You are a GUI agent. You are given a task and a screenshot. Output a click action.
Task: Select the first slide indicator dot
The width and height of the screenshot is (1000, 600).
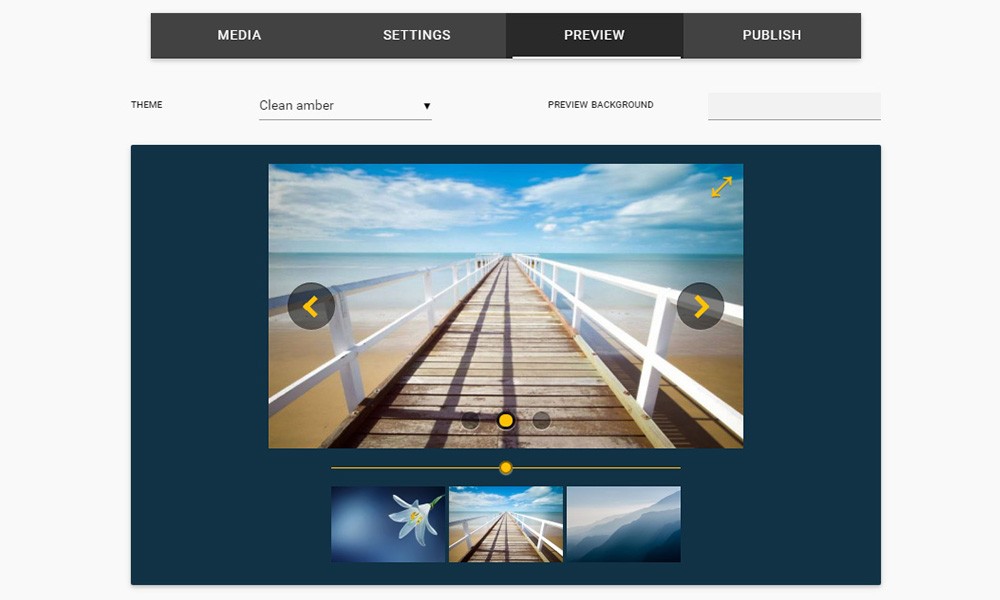pos(470,421)
